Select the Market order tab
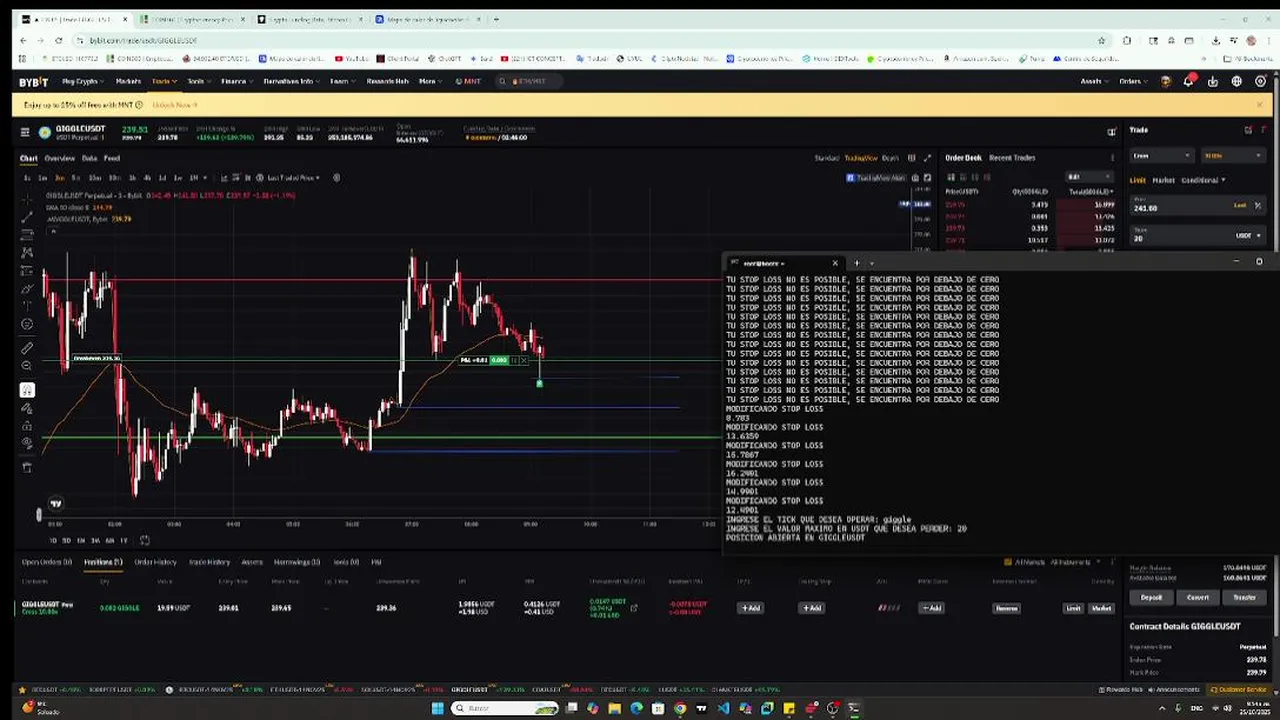 click(1163, 180)
